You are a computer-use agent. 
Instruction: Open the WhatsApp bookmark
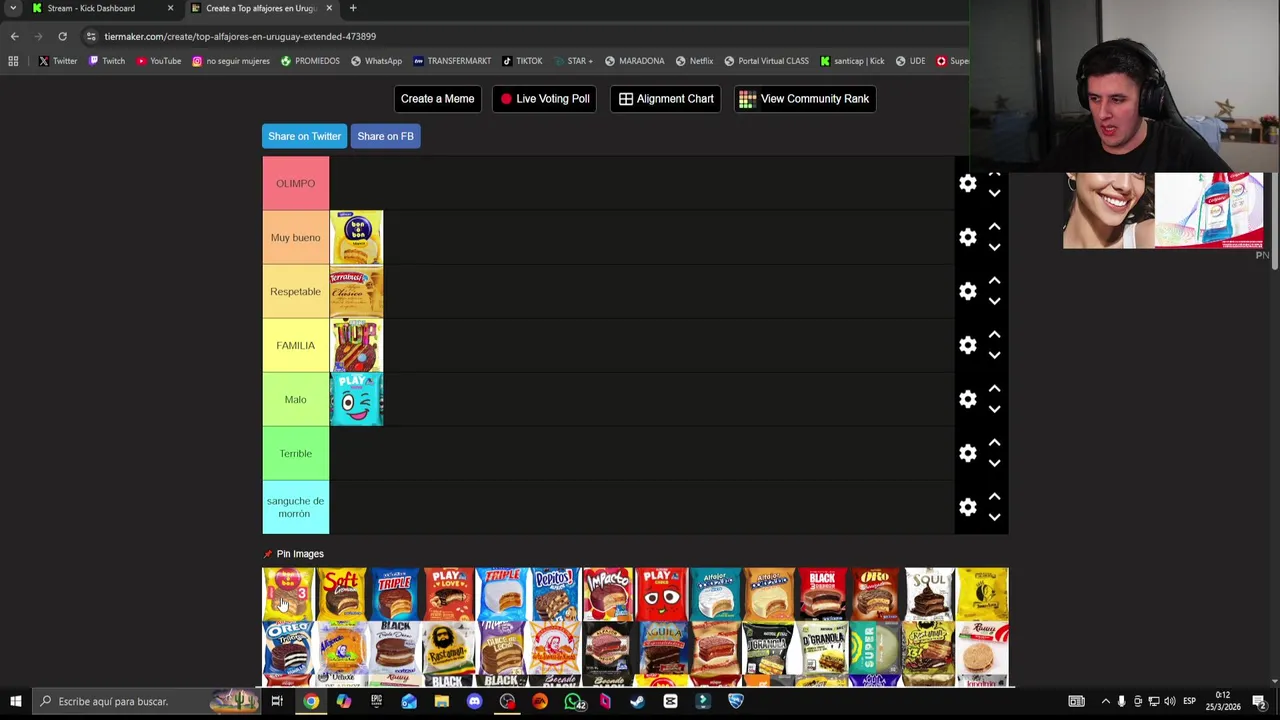click(376, 61)
